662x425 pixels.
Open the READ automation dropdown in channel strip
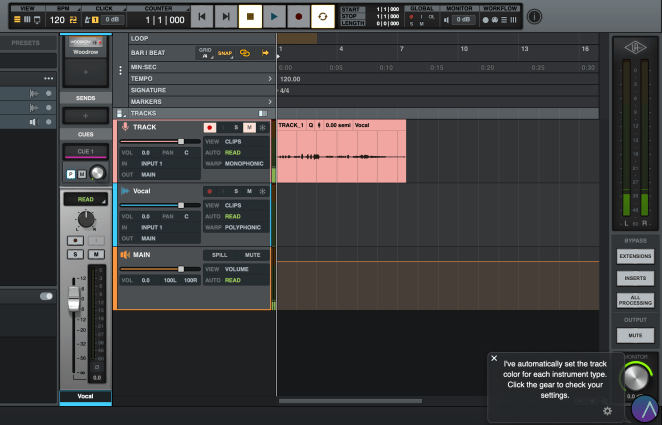tap(85, 199)
